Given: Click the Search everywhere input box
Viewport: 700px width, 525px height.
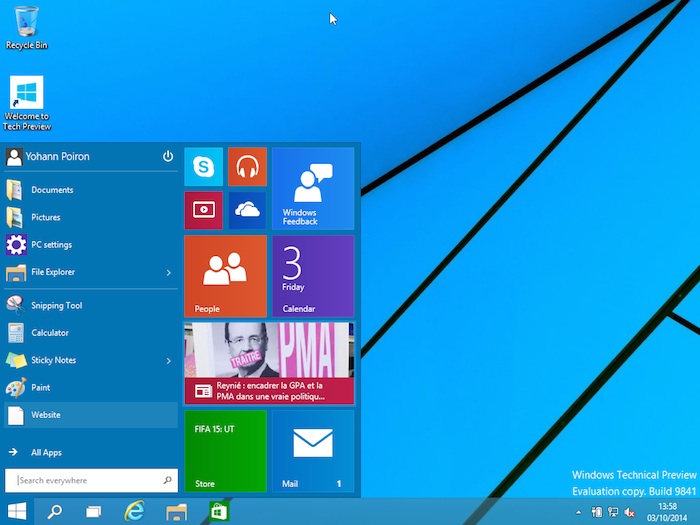Looking at the screenshot, I should tap(91, 481).
